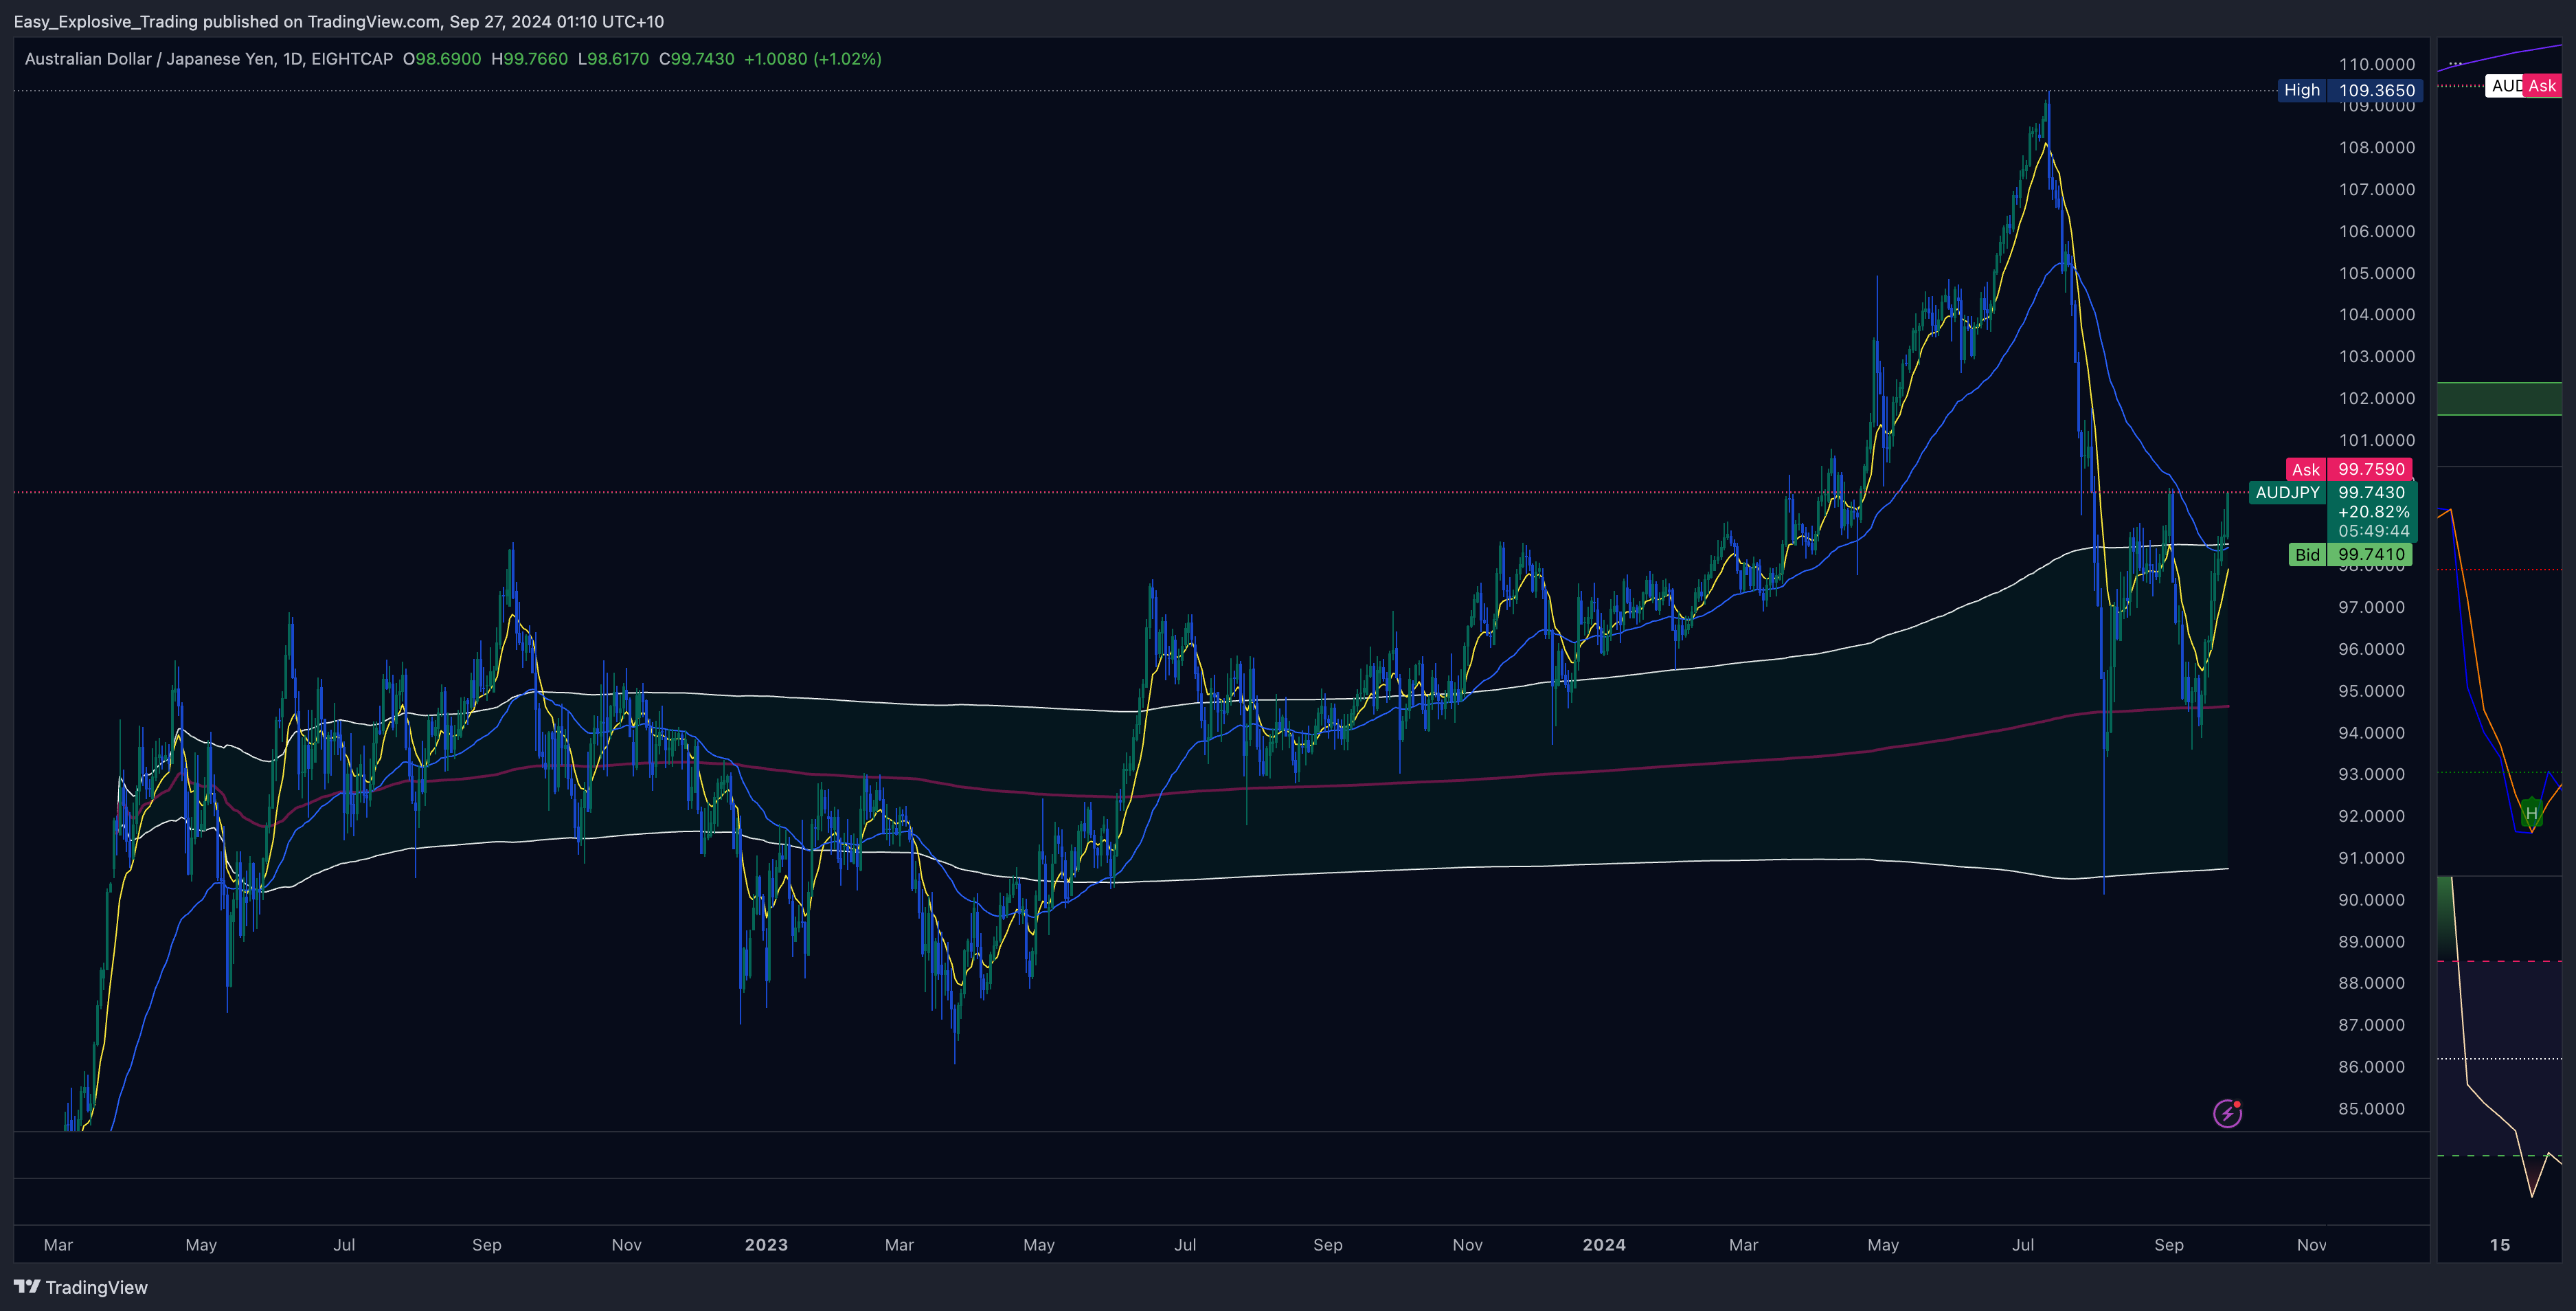Click the 2024 year label on time axis
Viewport: 2576px width, 1311px height.
(x=1604, y=1245)
